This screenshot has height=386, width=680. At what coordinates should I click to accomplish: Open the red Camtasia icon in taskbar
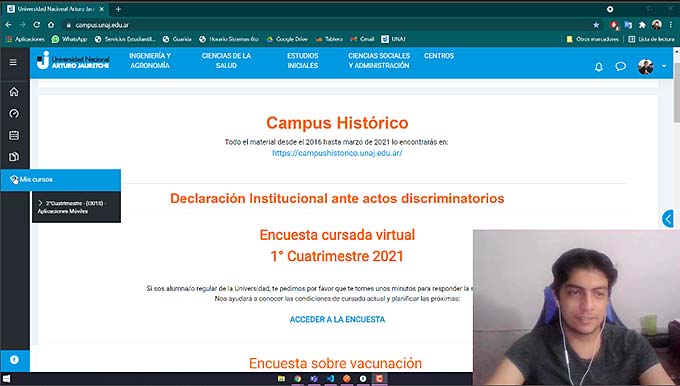[379, 379]
